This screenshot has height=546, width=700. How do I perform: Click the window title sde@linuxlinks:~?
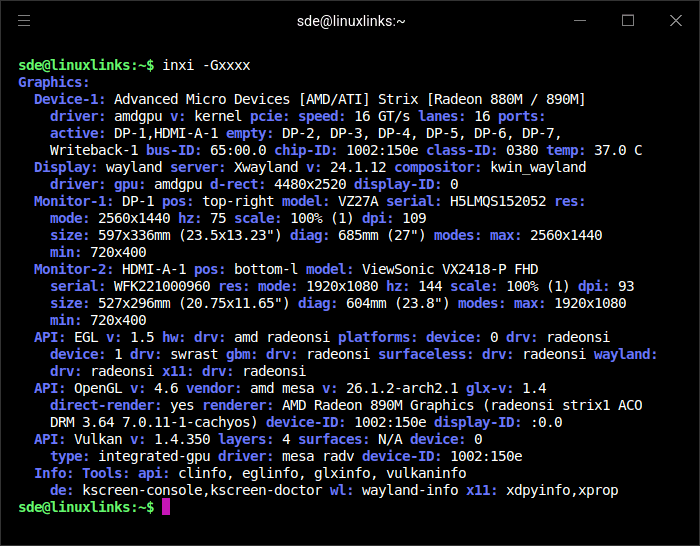click(351, 21)
